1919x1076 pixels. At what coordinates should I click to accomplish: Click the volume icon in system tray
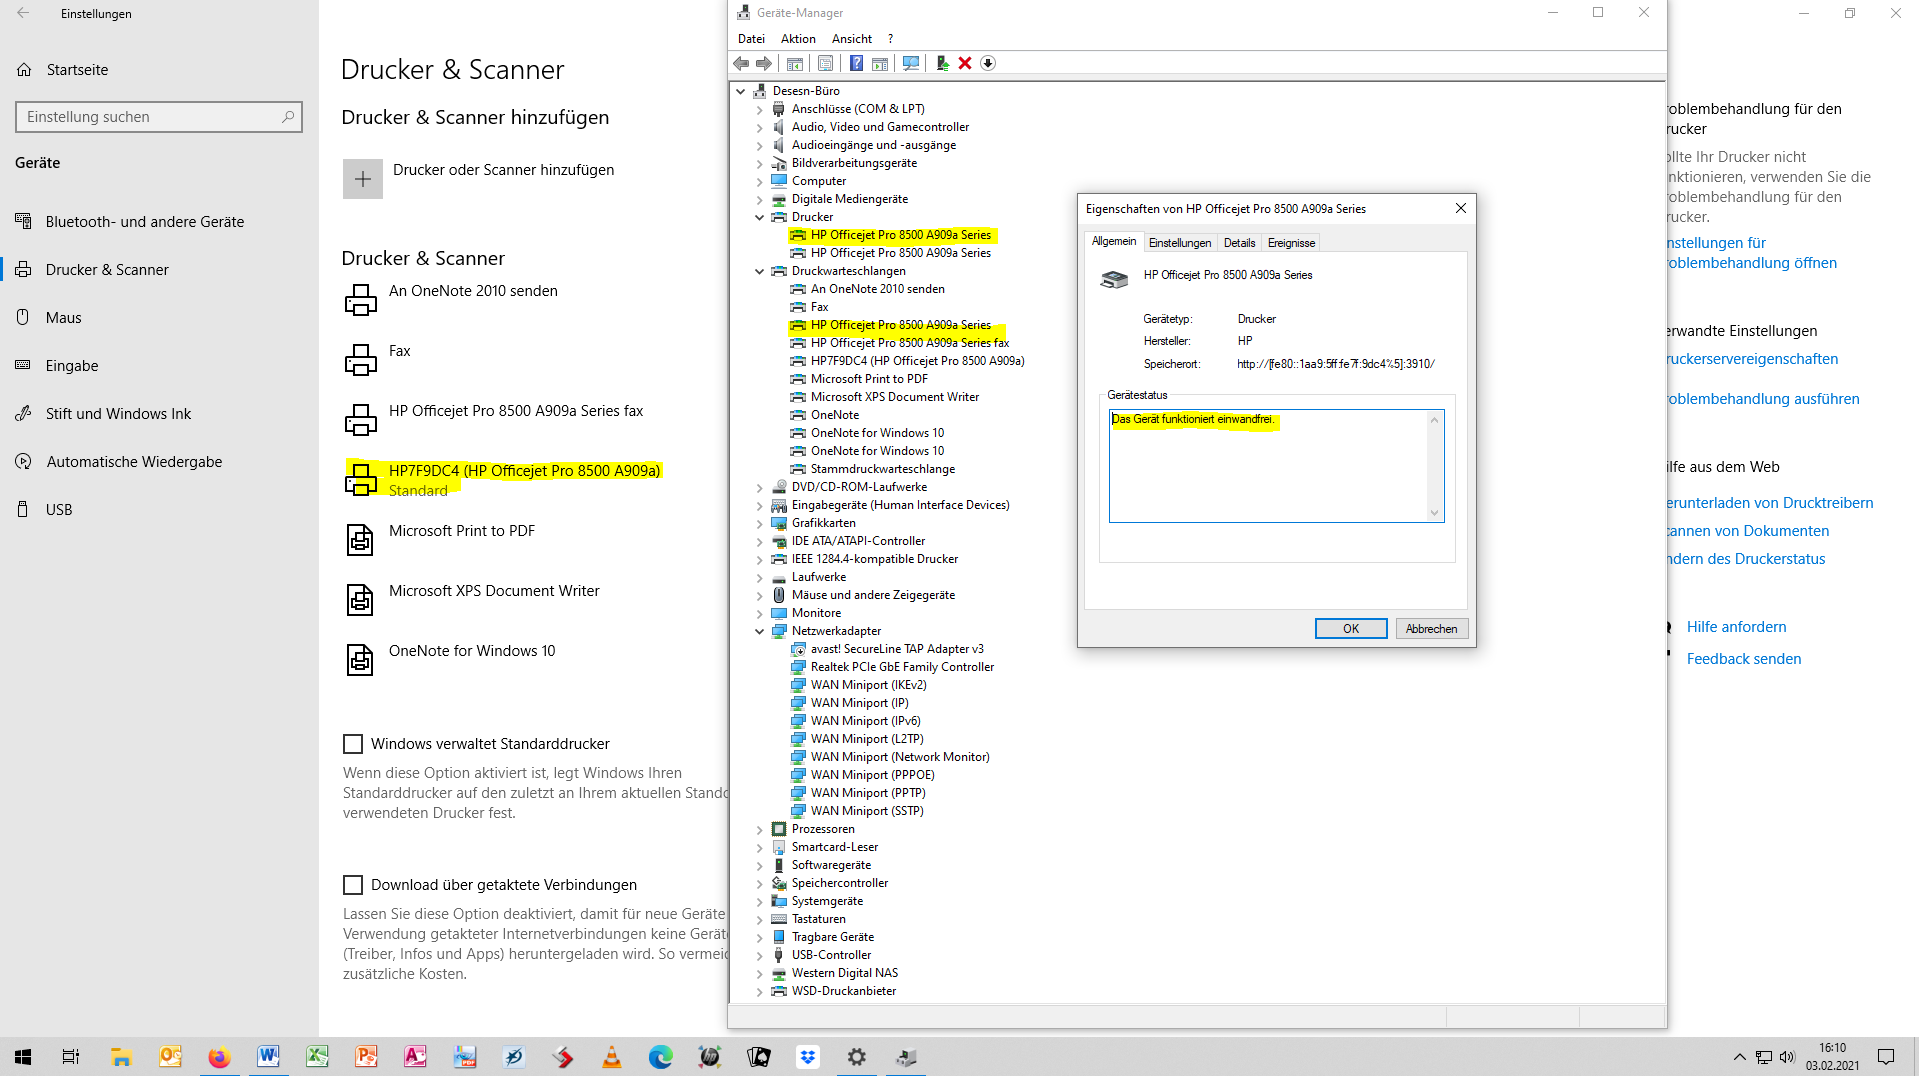pyautogui.click(x=1786, y=1057)
